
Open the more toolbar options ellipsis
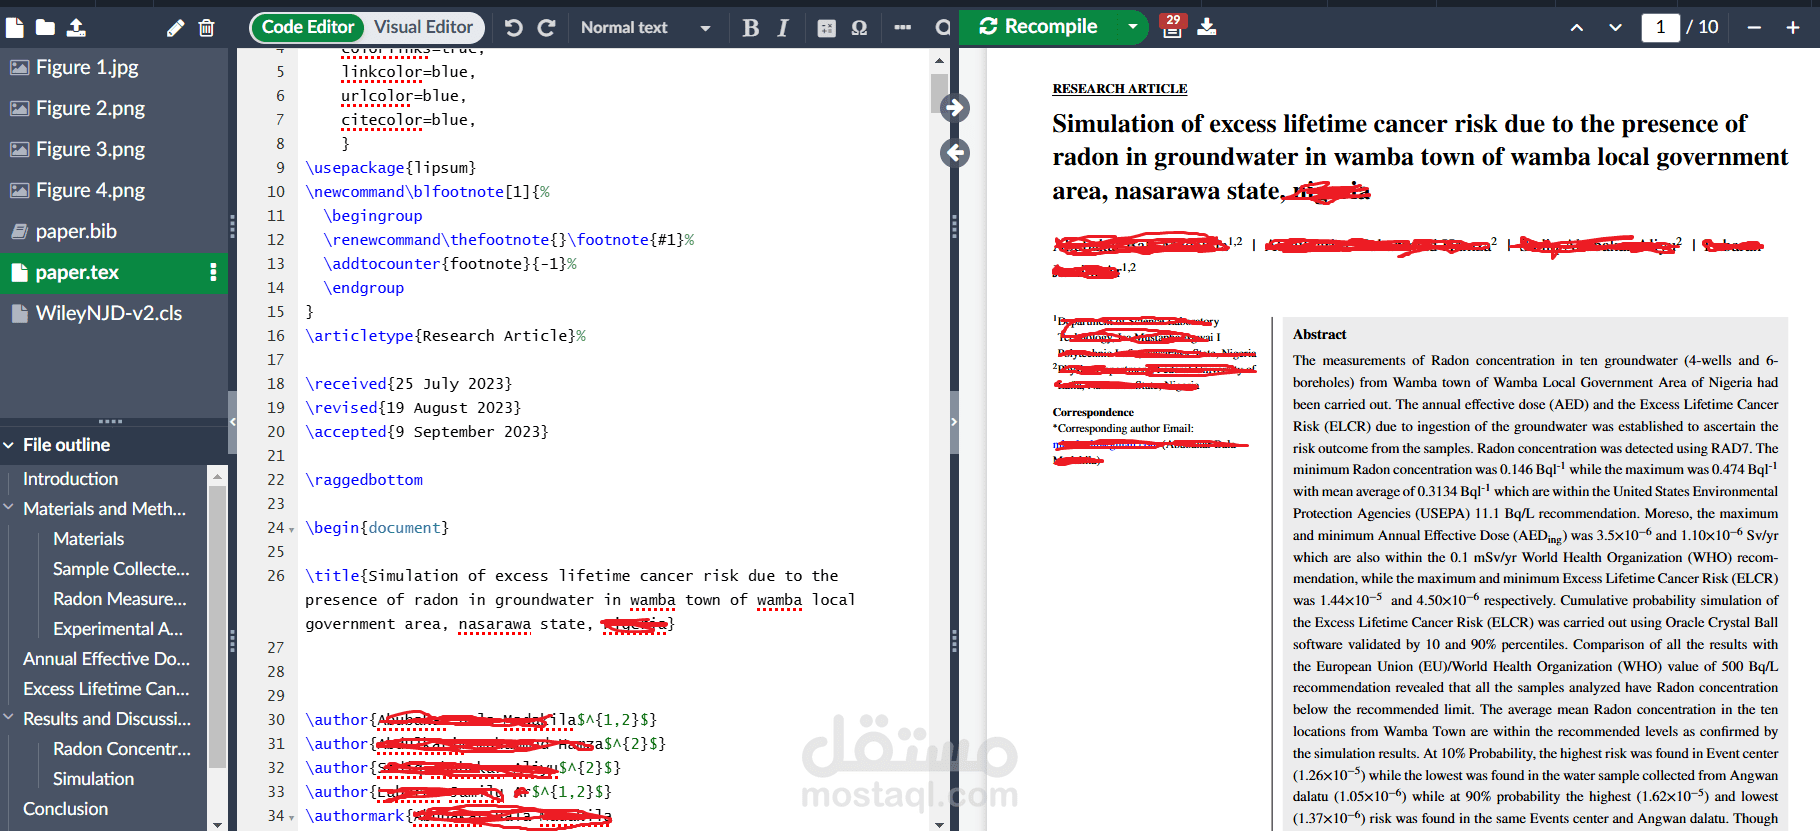click(902, 28)
